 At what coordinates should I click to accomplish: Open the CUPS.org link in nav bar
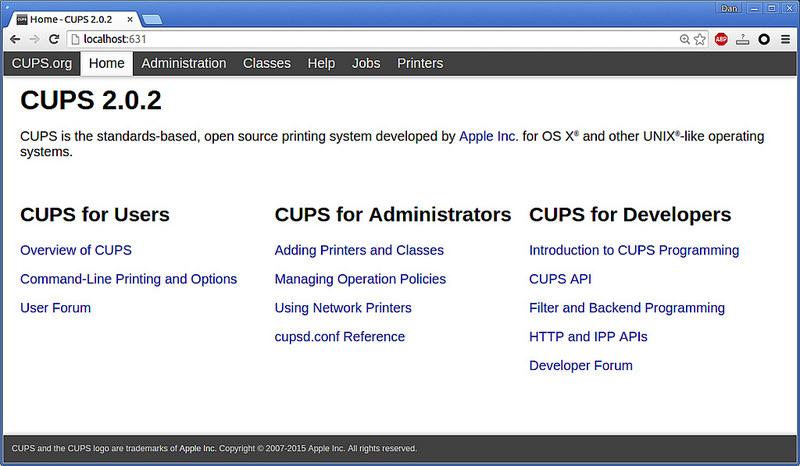(40, 63)
